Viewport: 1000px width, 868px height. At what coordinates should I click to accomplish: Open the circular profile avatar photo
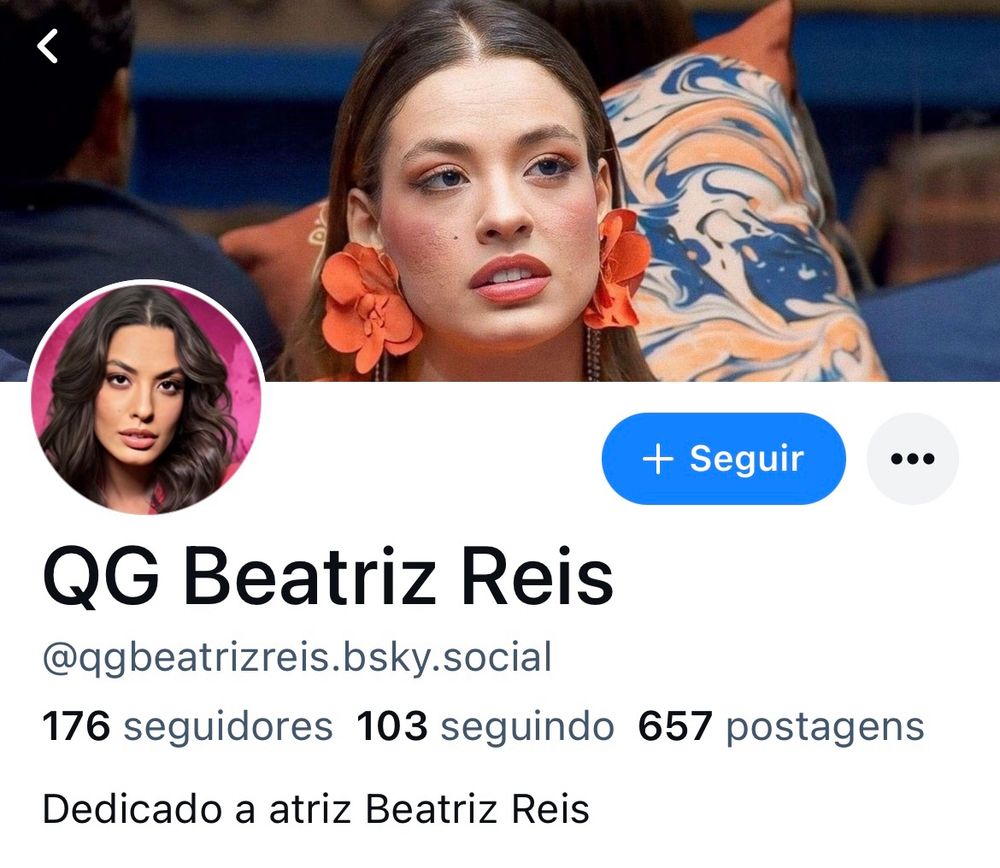[x=147, y=399]
